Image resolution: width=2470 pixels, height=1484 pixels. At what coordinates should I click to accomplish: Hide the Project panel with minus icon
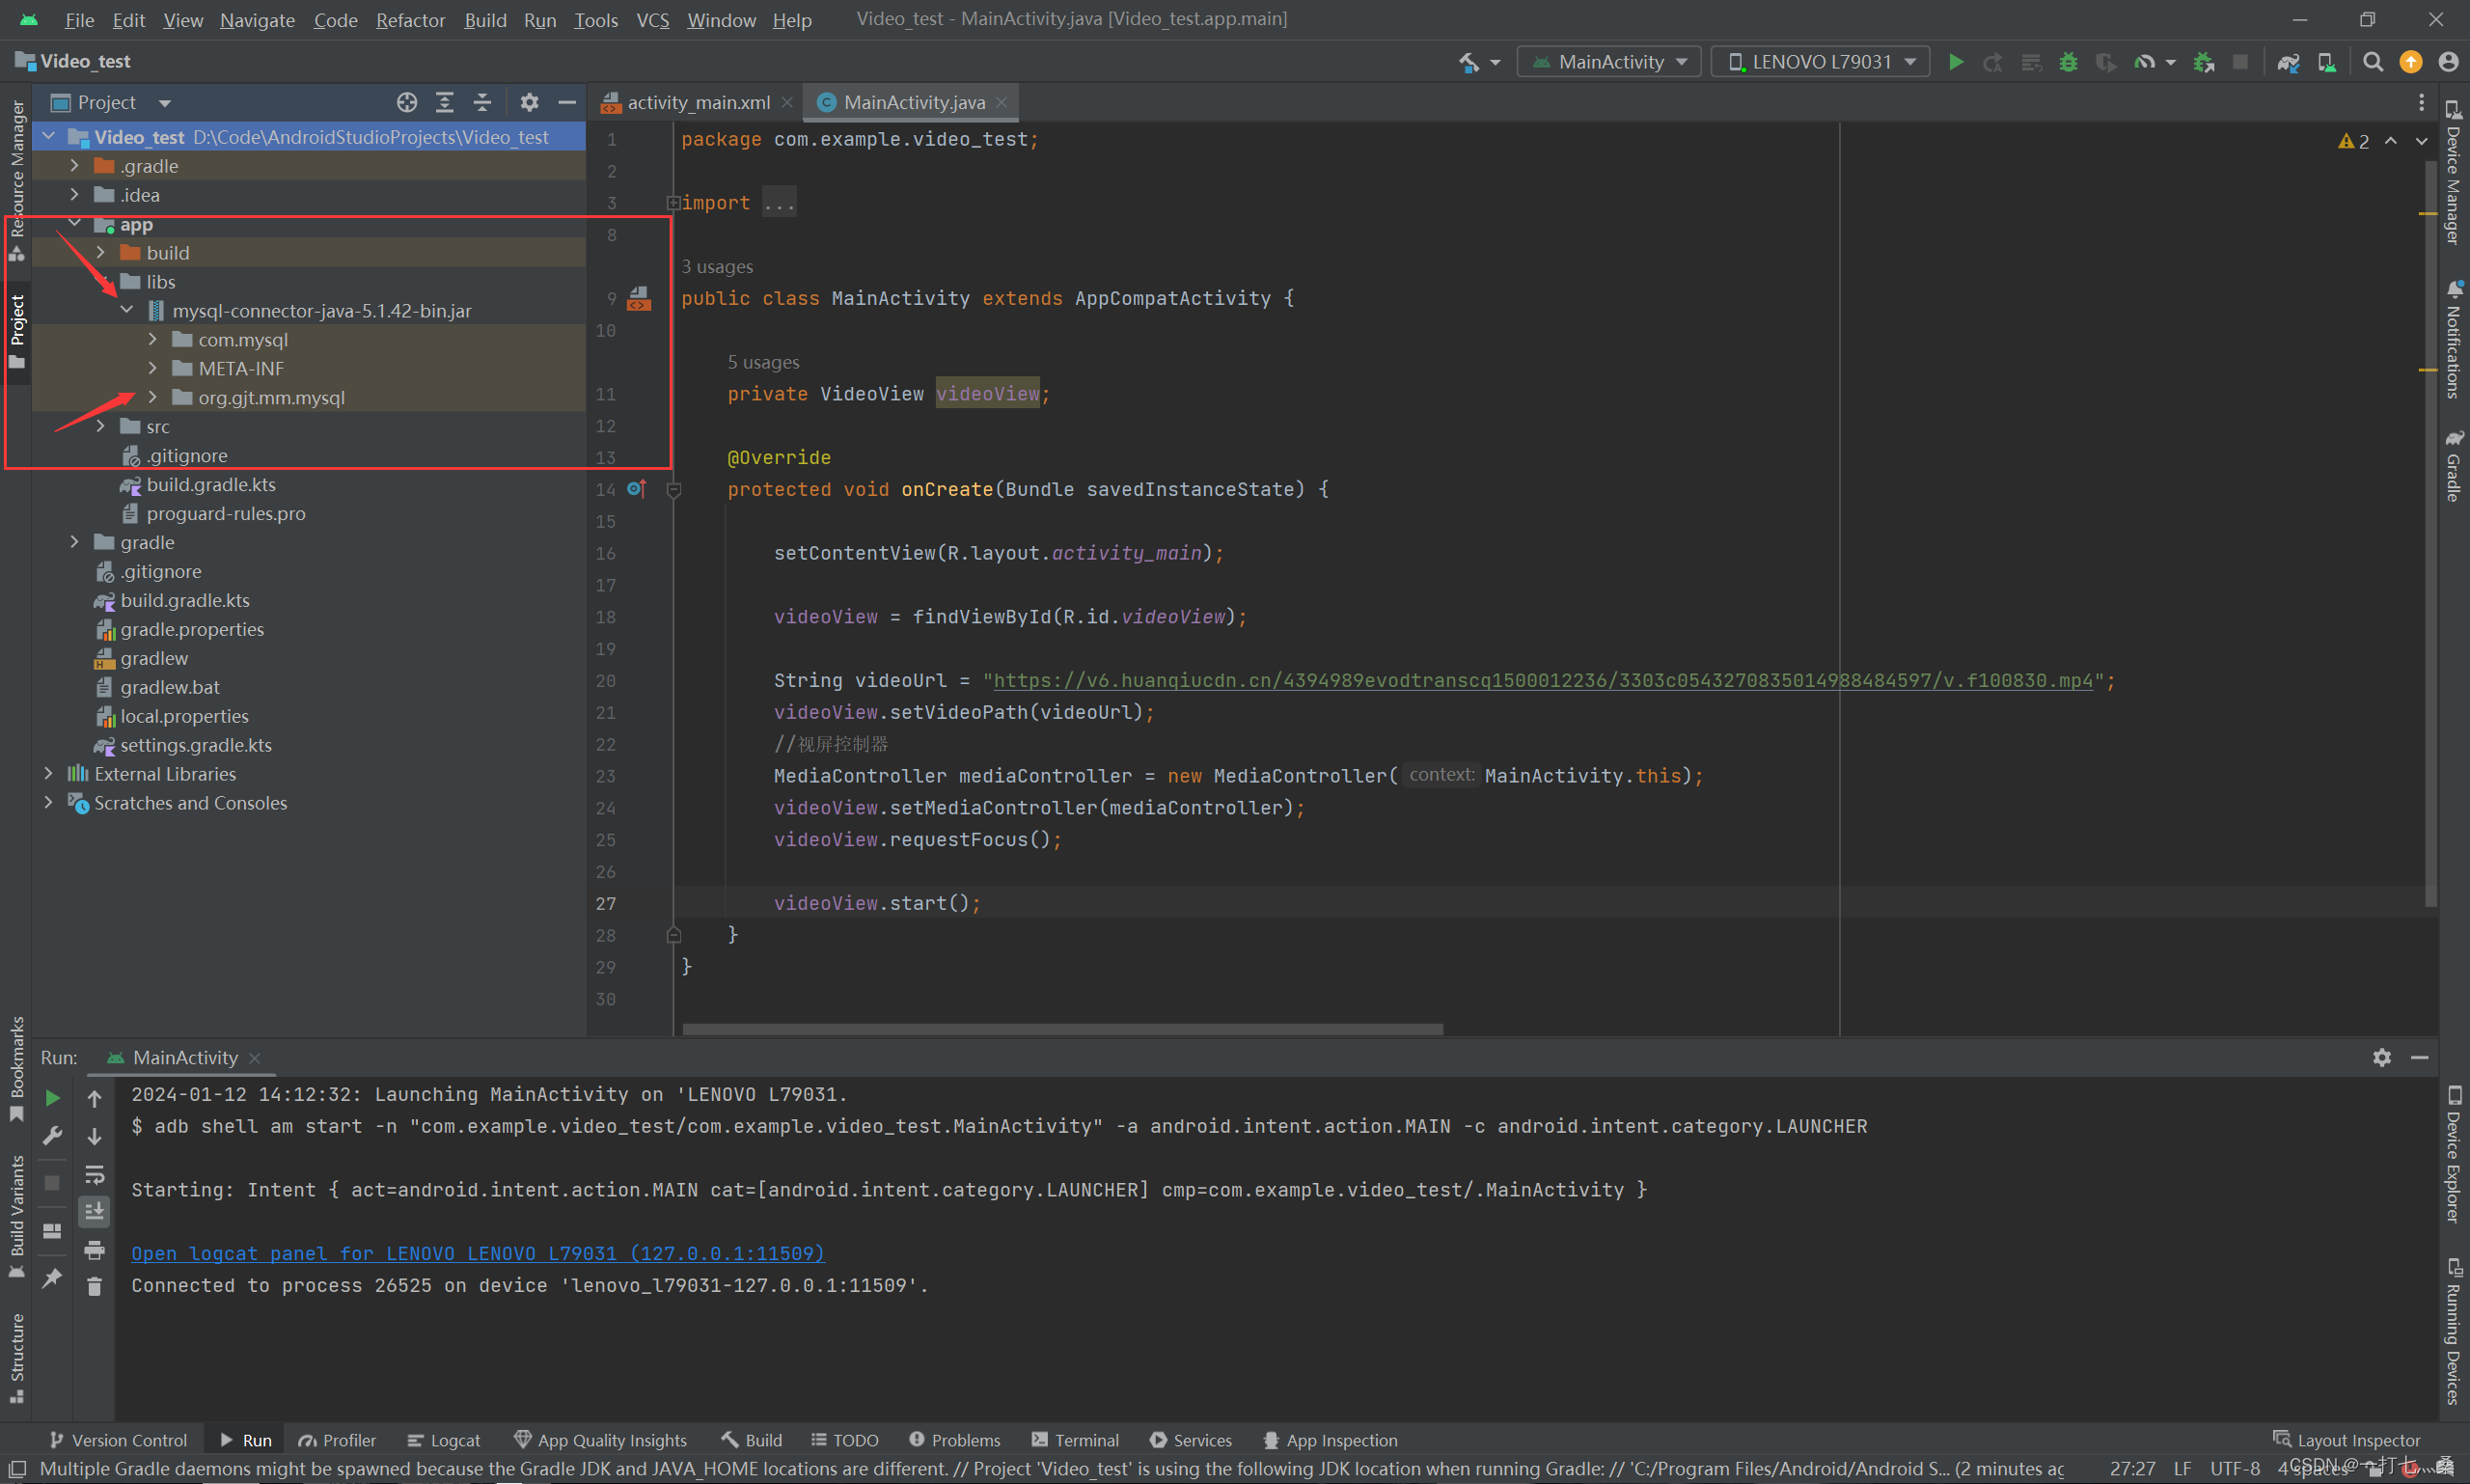567,102
